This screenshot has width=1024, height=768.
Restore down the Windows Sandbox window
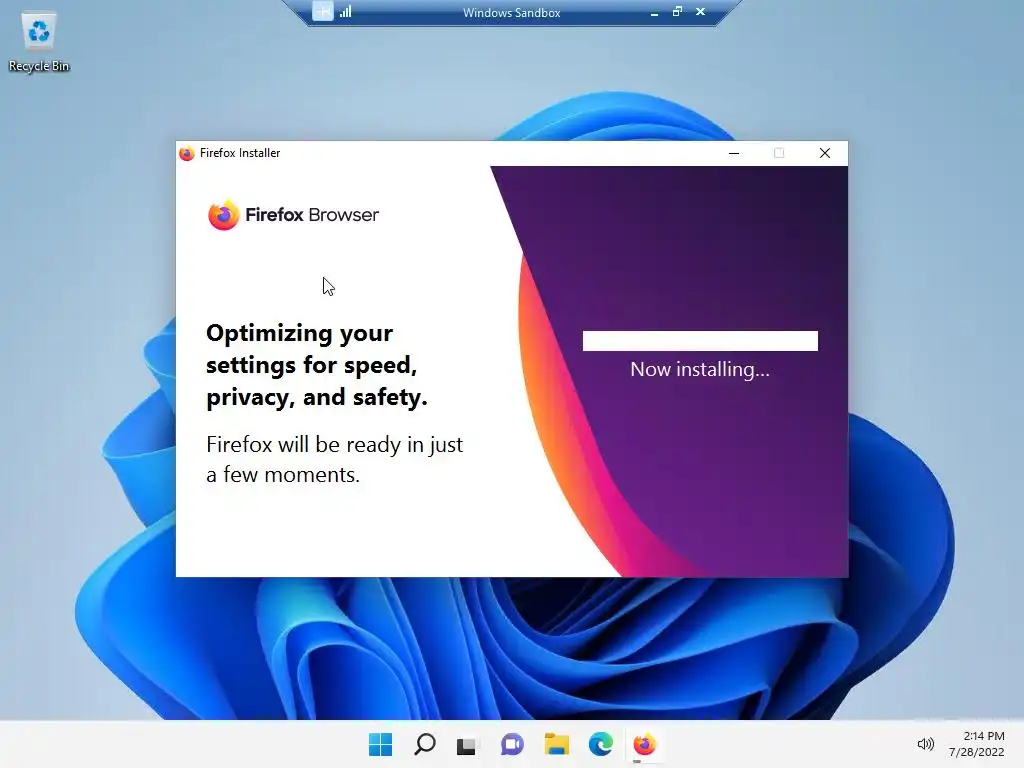(x=677, y=11)
